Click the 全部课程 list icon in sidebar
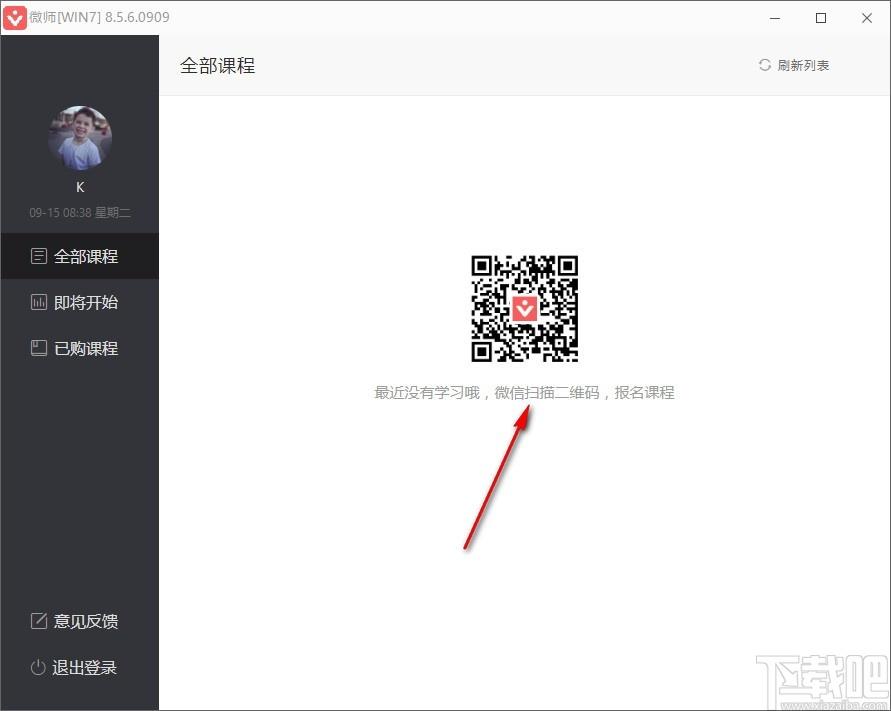 pyautogui.click(x=39, y=256)
